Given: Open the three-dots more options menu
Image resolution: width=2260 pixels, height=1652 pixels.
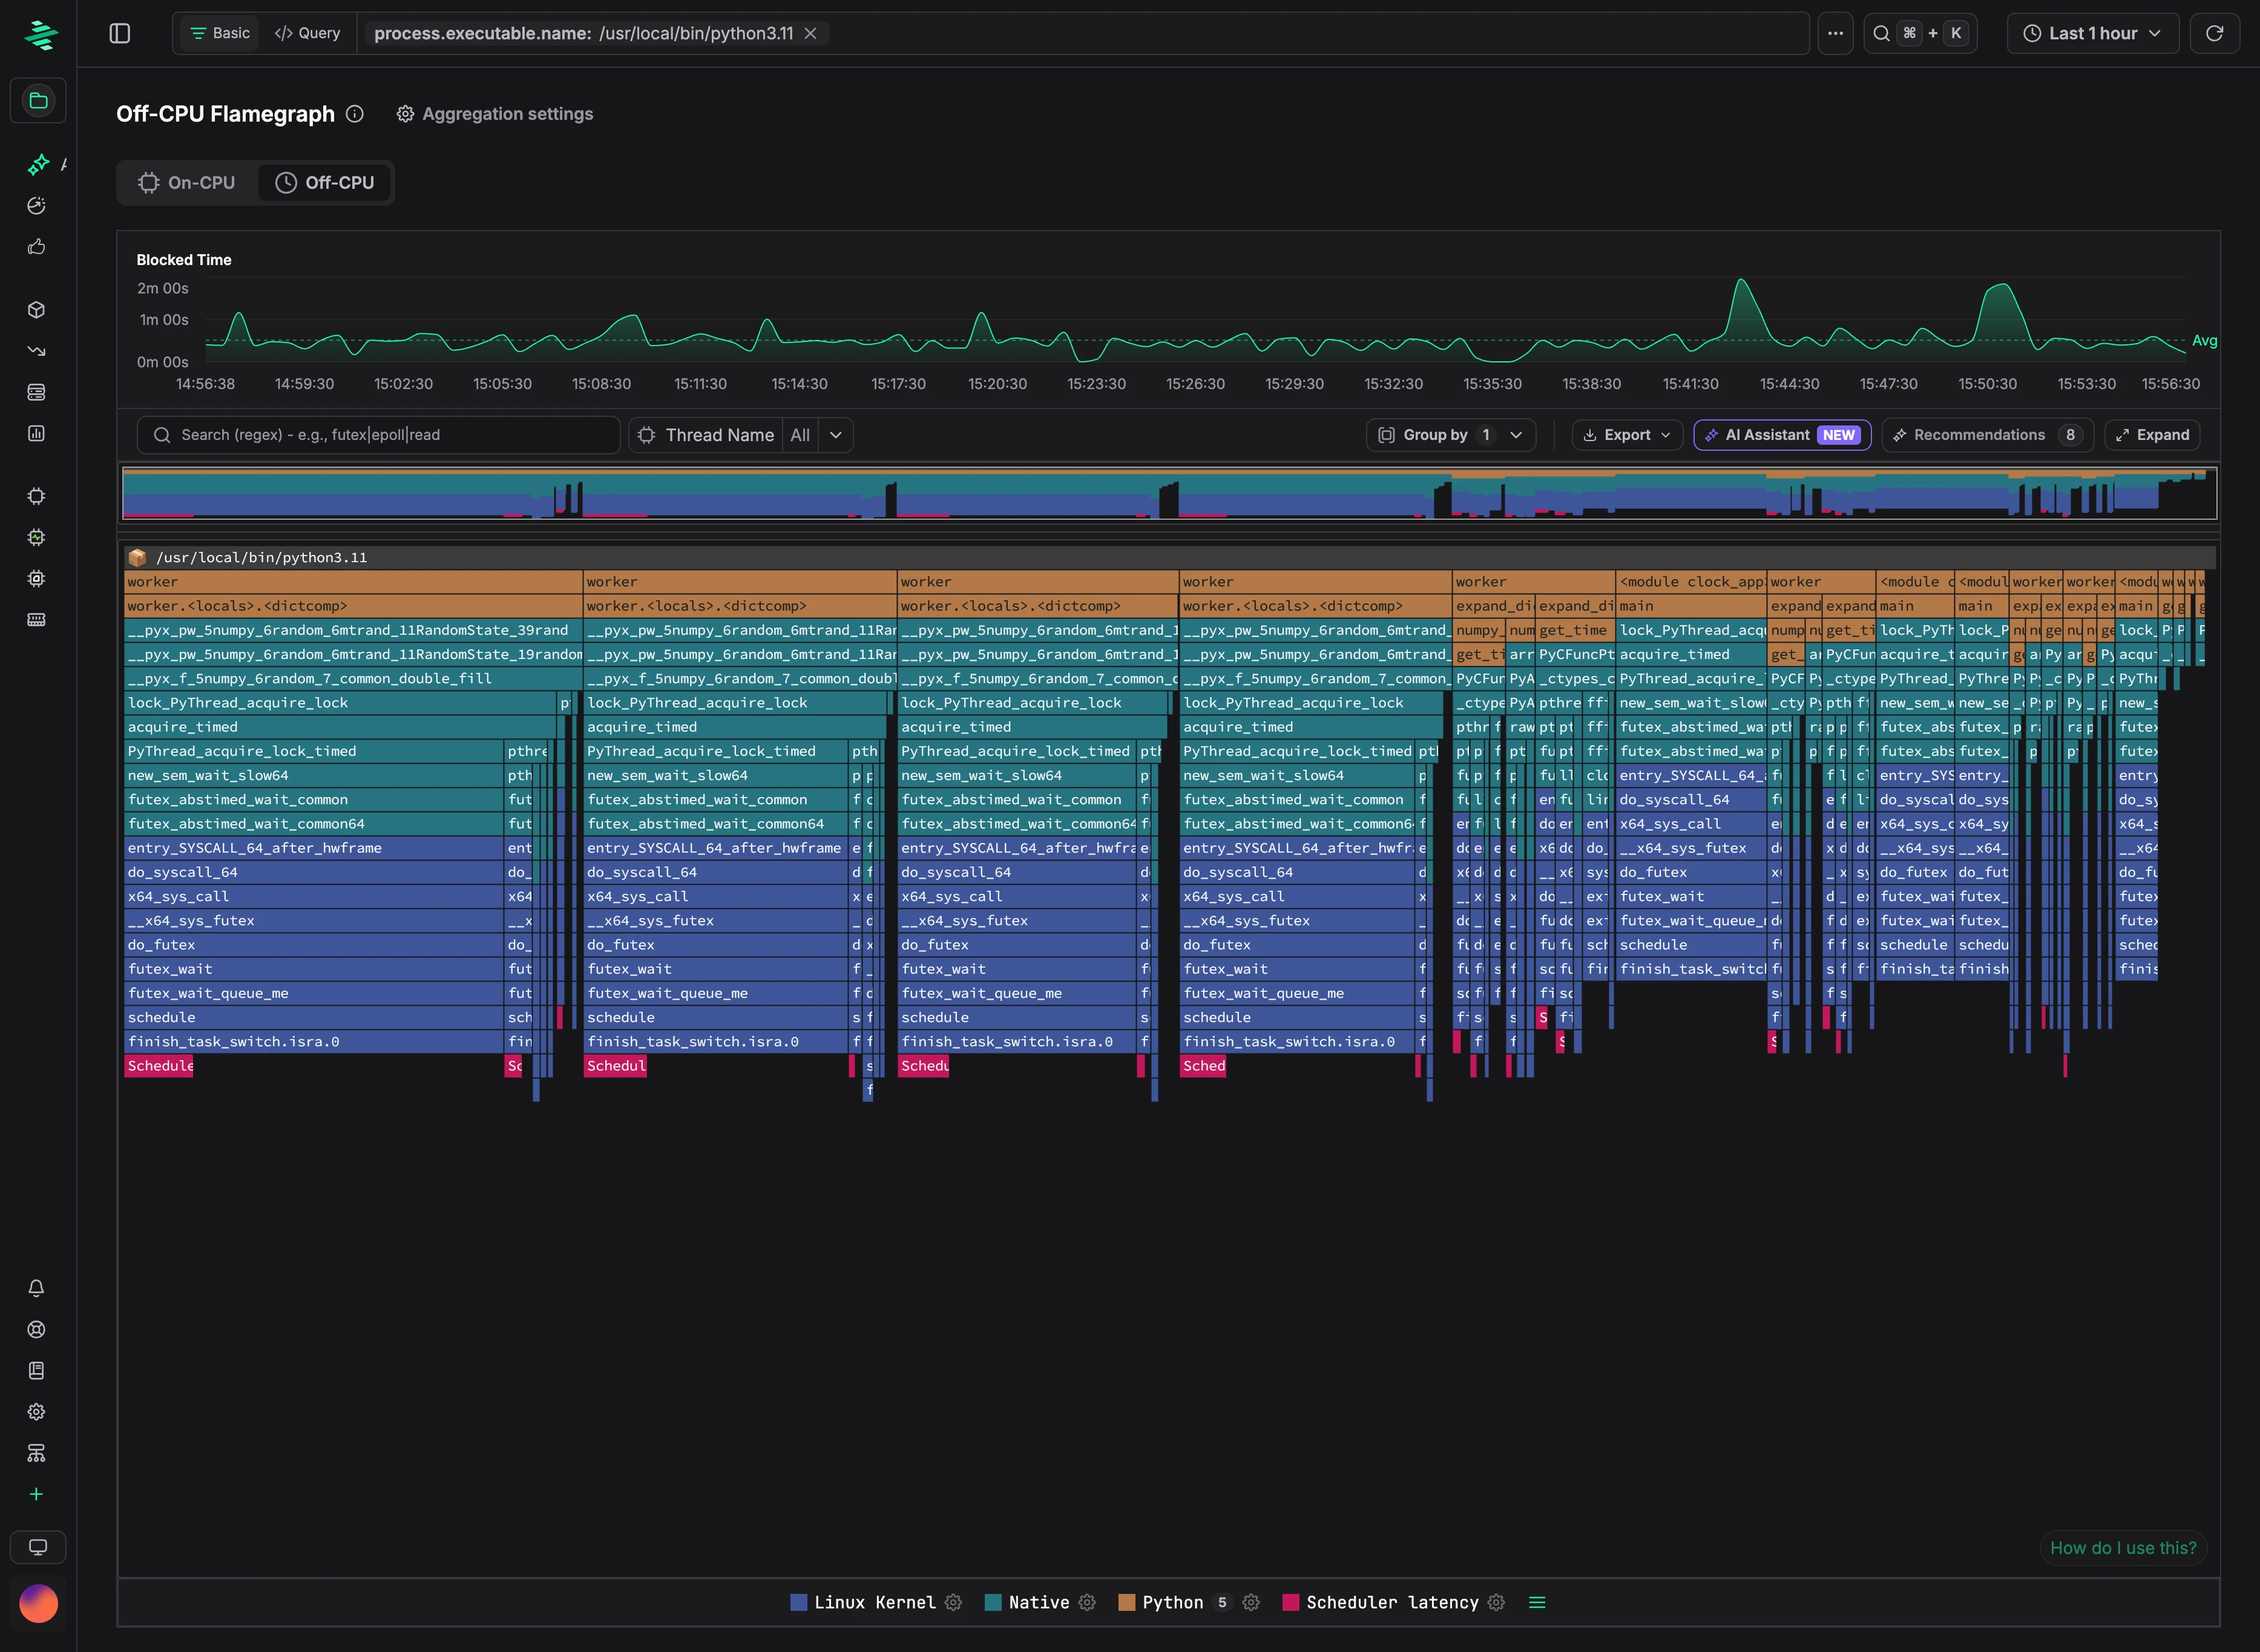Looking at the screenshot, I should [1835, 33].
